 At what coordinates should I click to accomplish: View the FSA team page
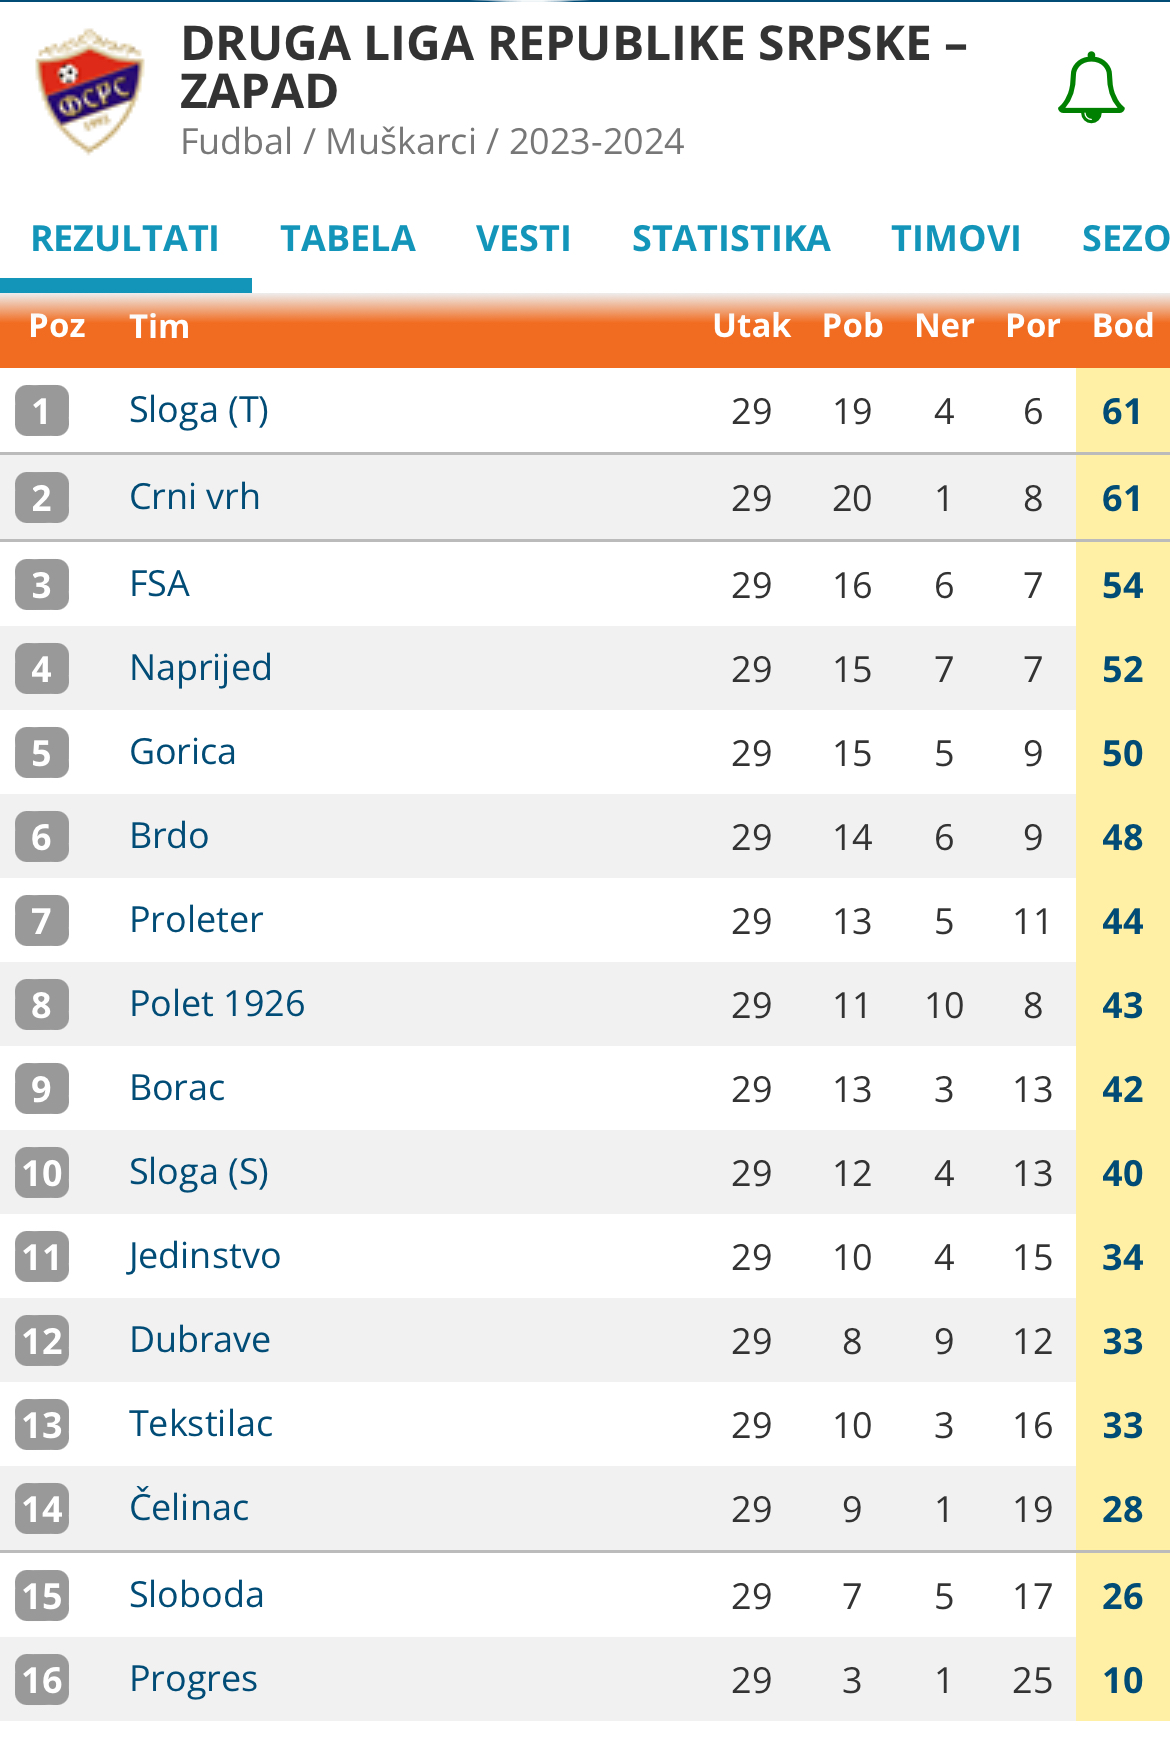(x=160, y=584)
